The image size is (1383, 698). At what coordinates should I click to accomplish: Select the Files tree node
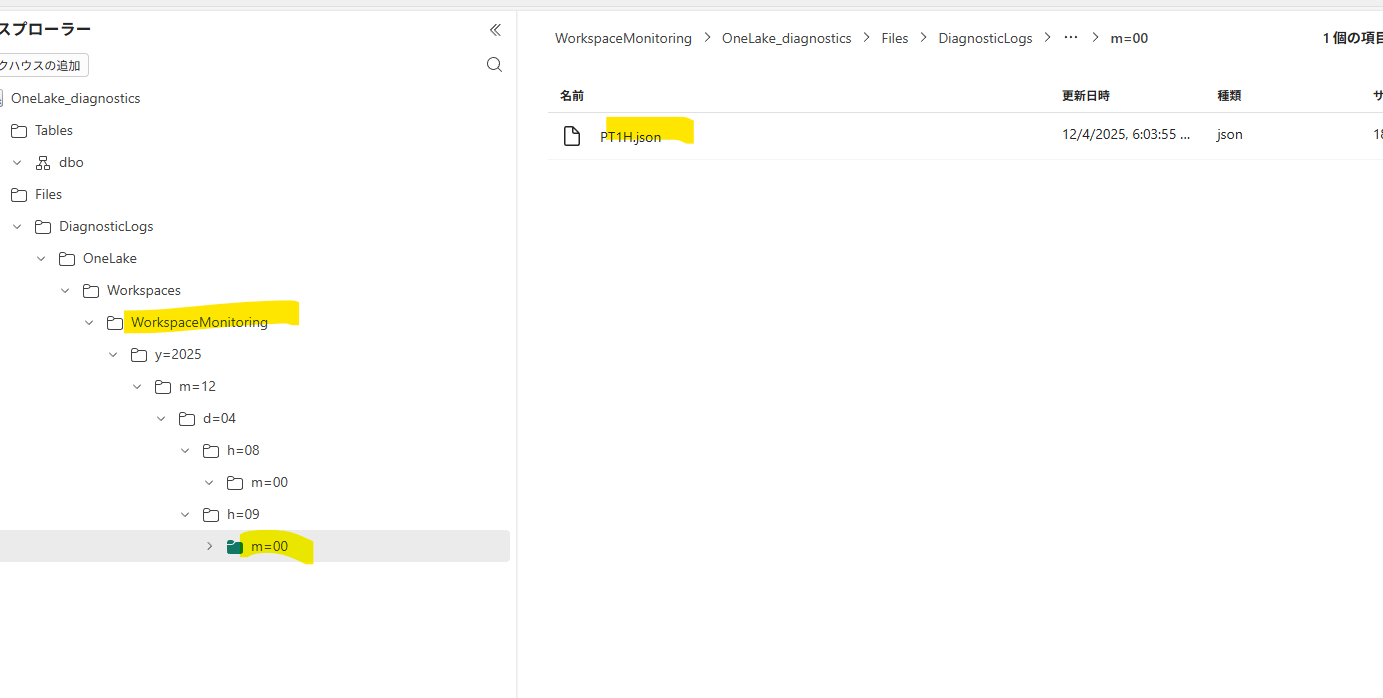[48, 194]
